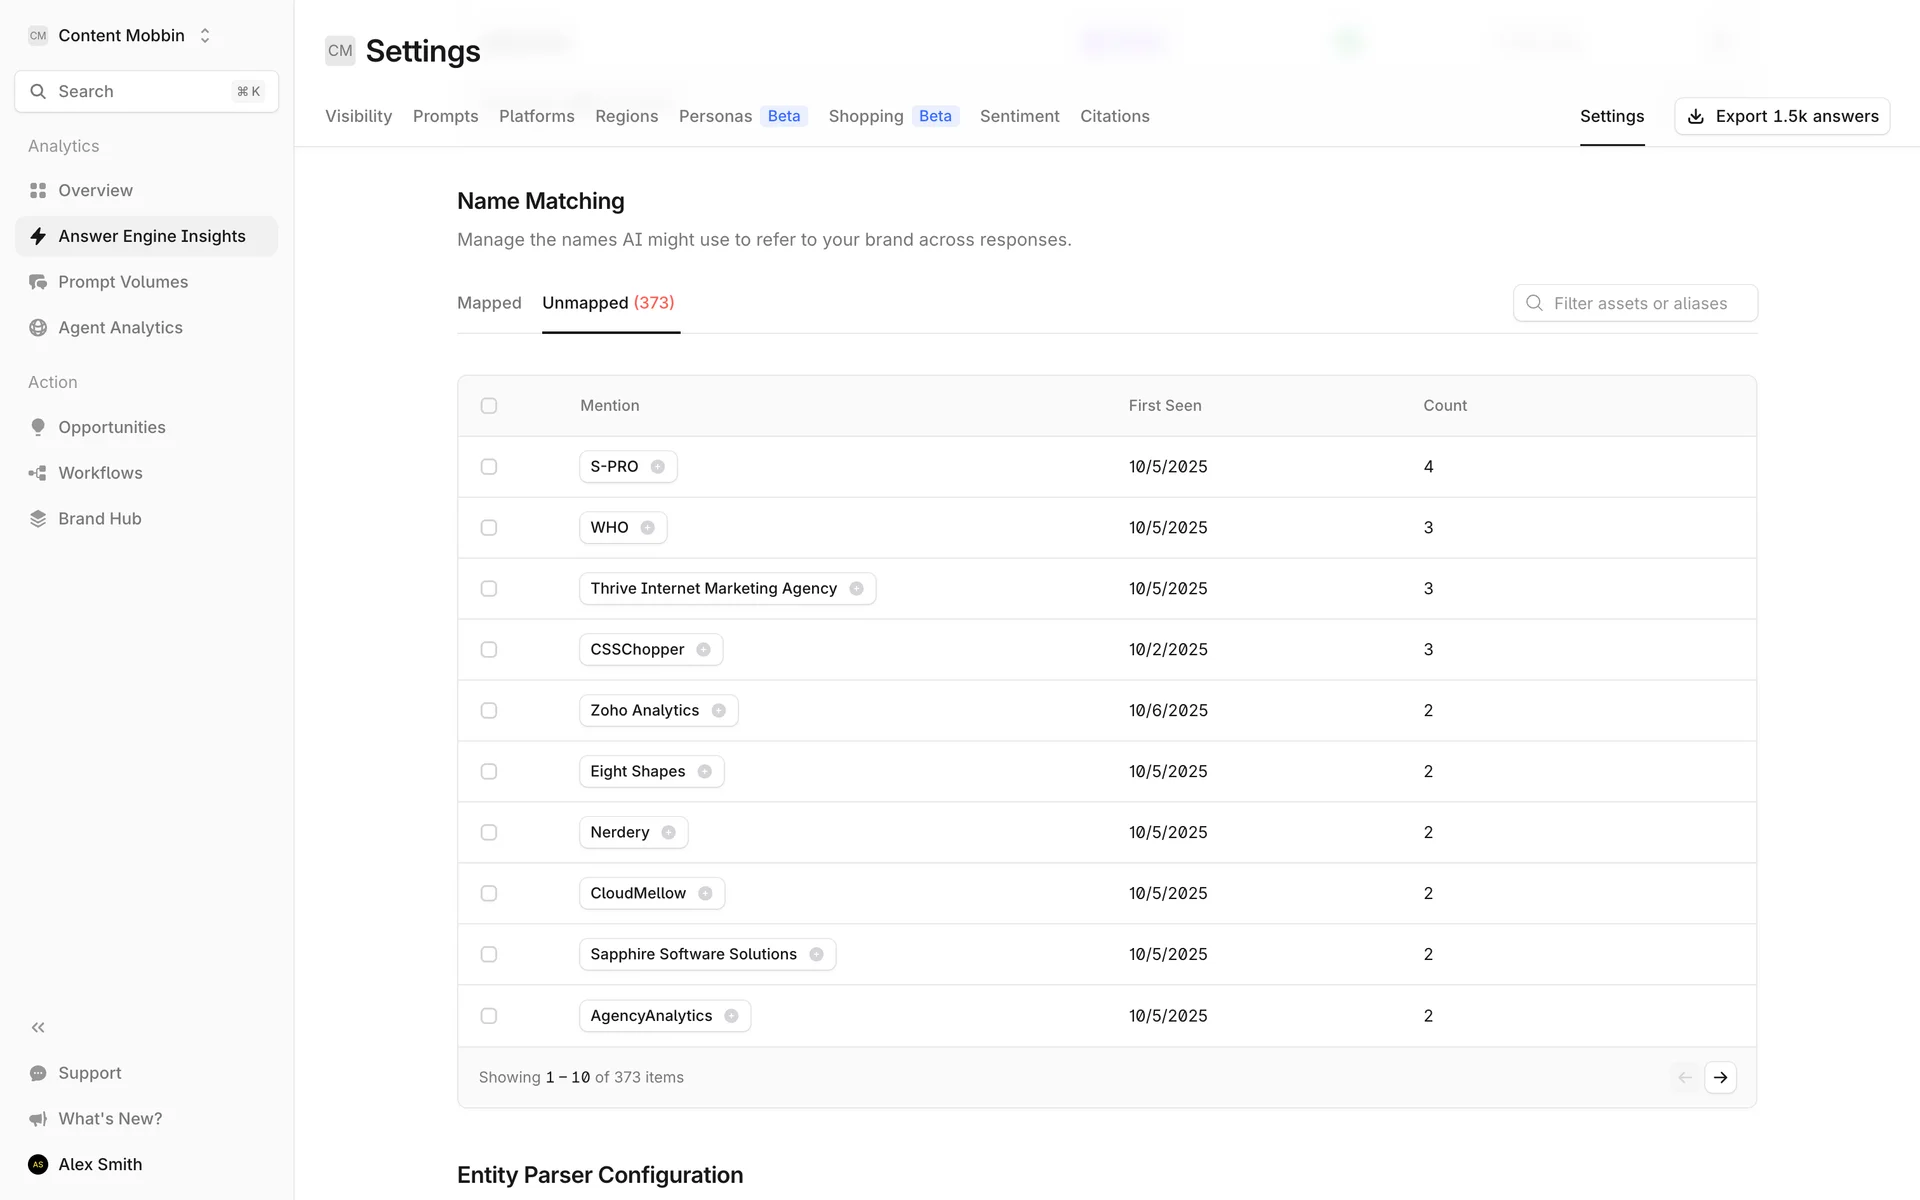This screenshot has width=1920, height=1200.
Task: Click the plus icon on Zoho Analytics tag
Action: click(x=719, y=711)
